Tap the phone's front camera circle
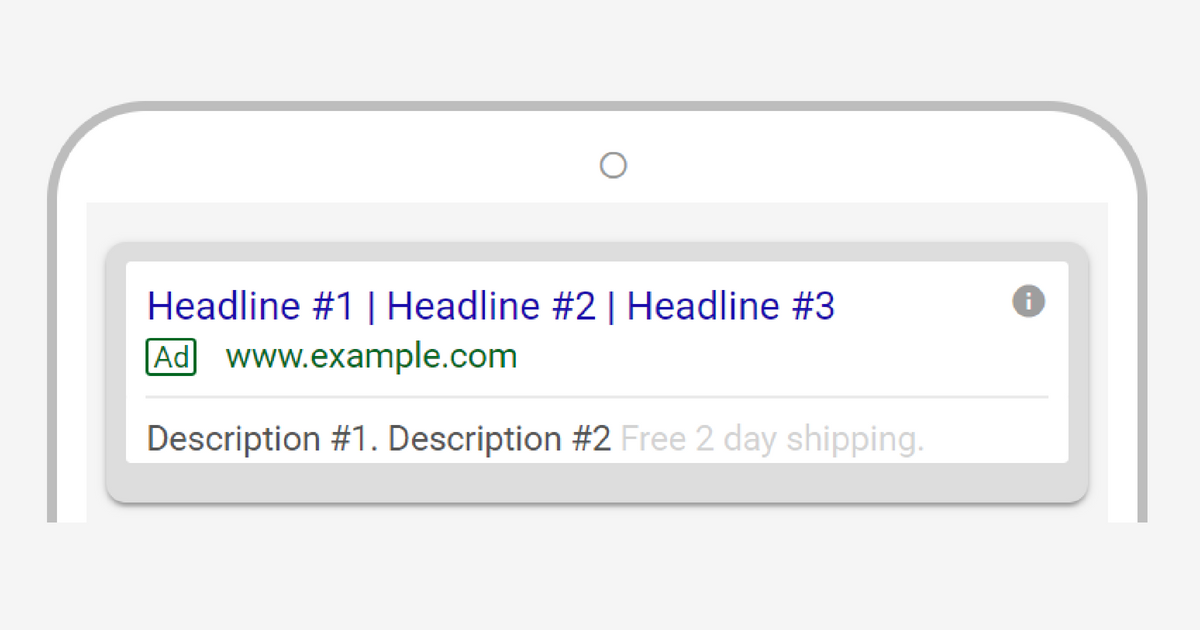 [x=613, y=165]
